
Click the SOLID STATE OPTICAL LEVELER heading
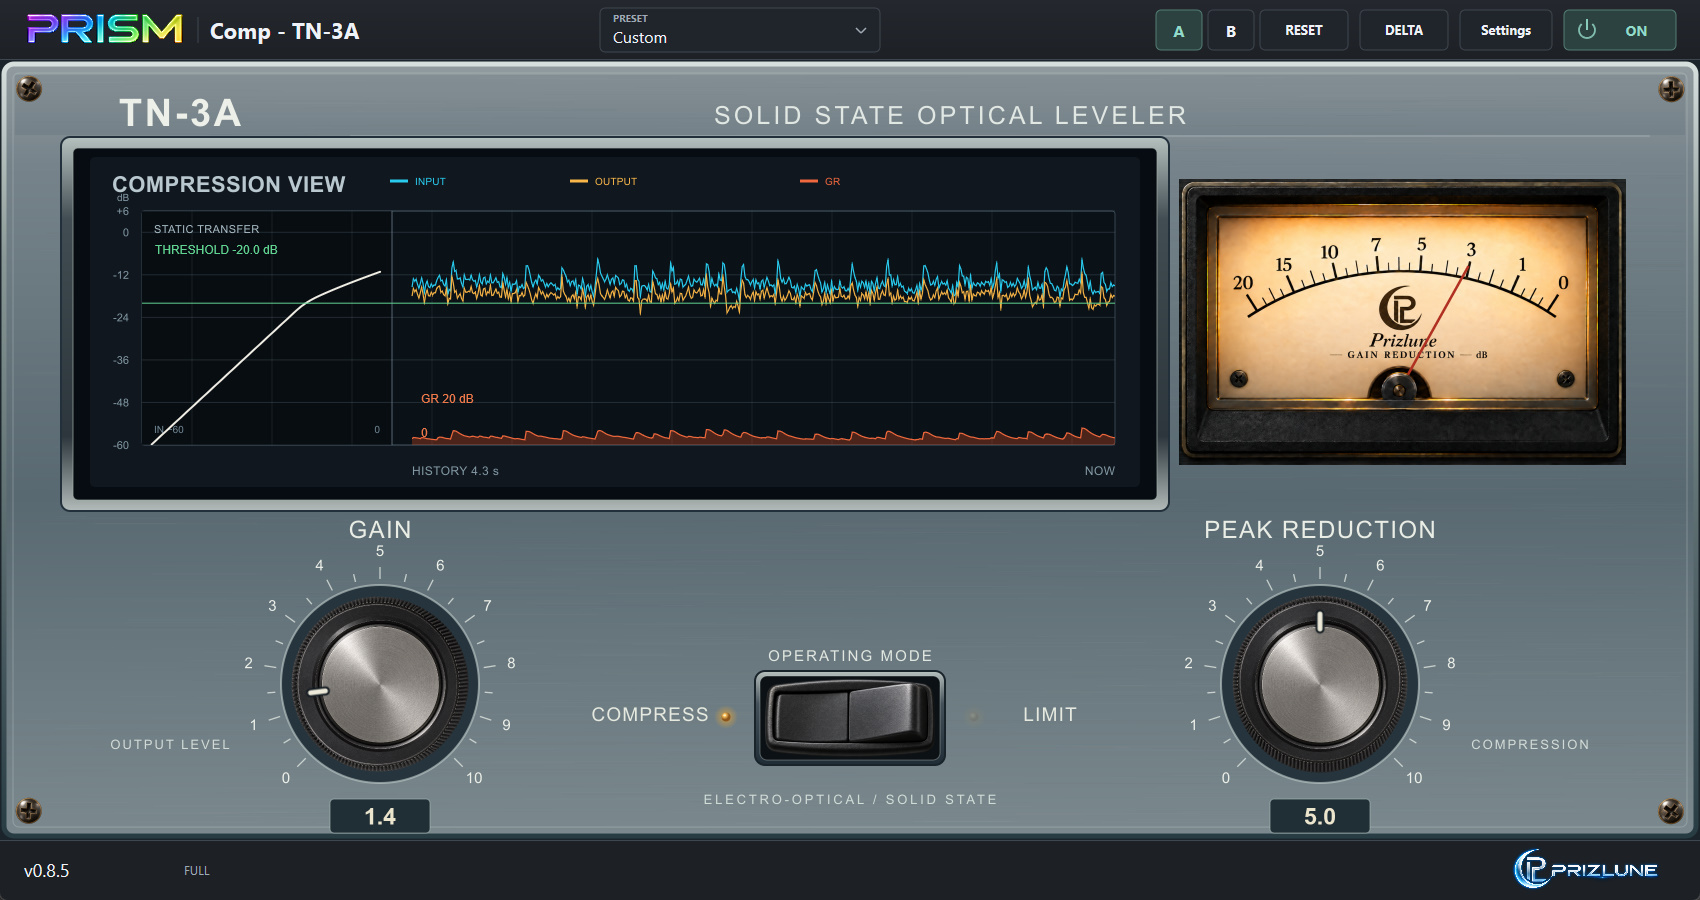[950, 116]
